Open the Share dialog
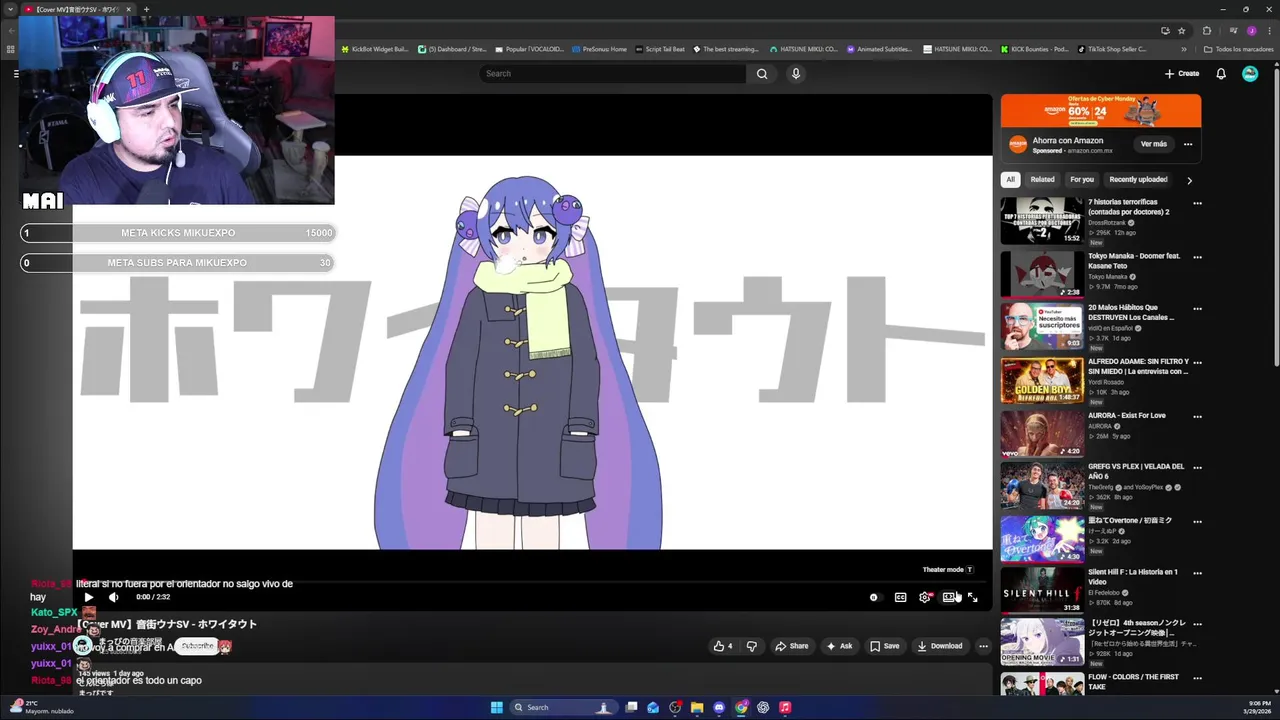 (x=791, y=646)
